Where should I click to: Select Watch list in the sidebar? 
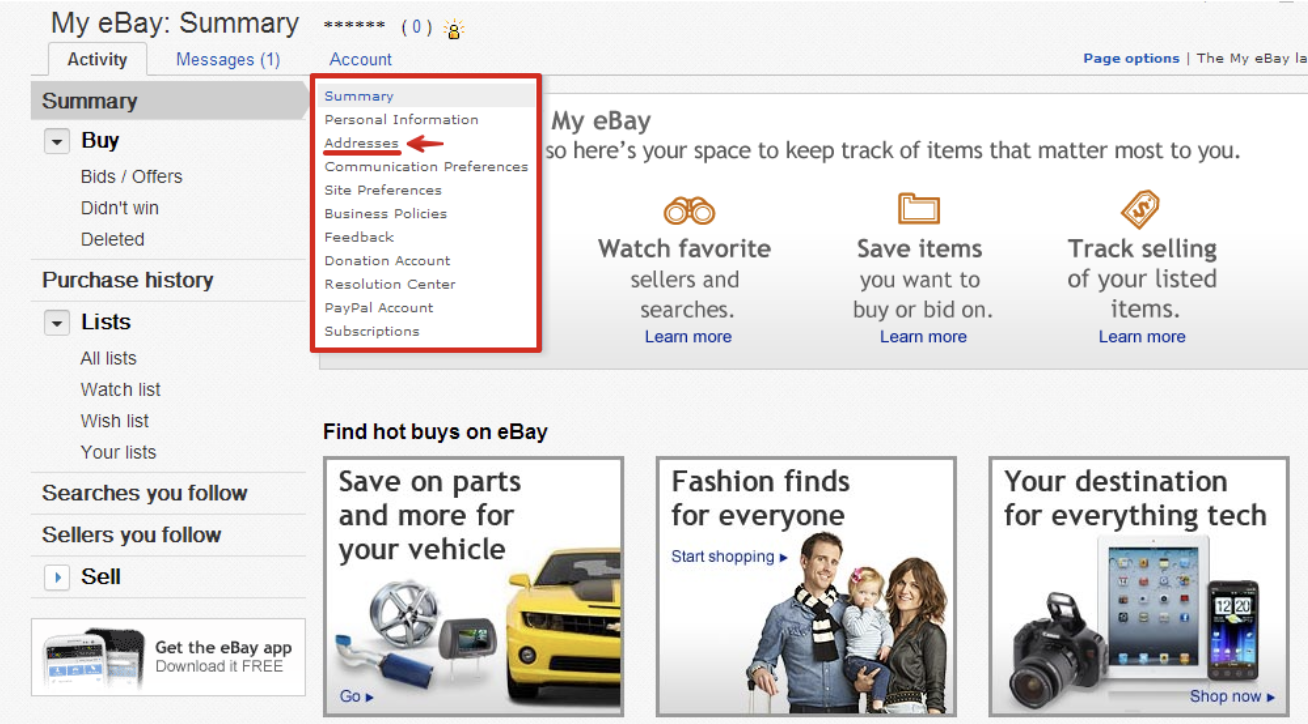(x=120, y=390)
